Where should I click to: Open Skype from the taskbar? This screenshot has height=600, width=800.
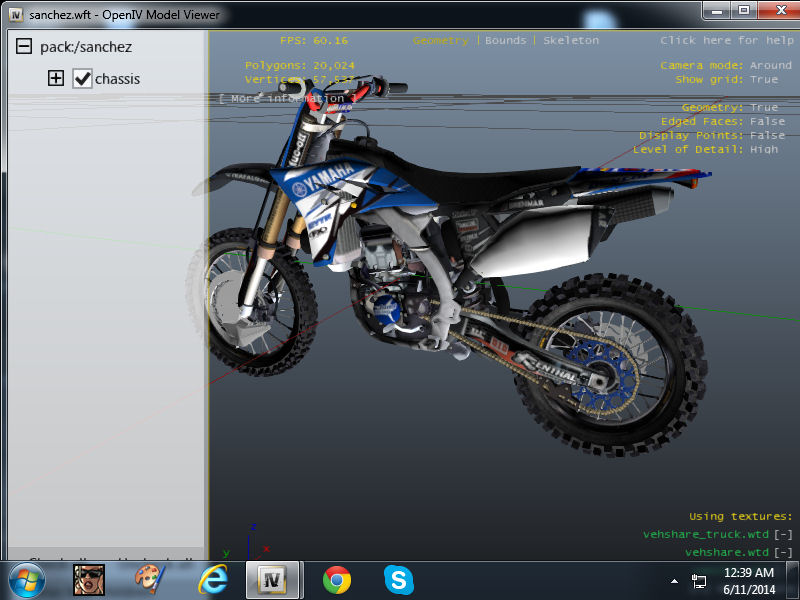[x=398, y=580]
